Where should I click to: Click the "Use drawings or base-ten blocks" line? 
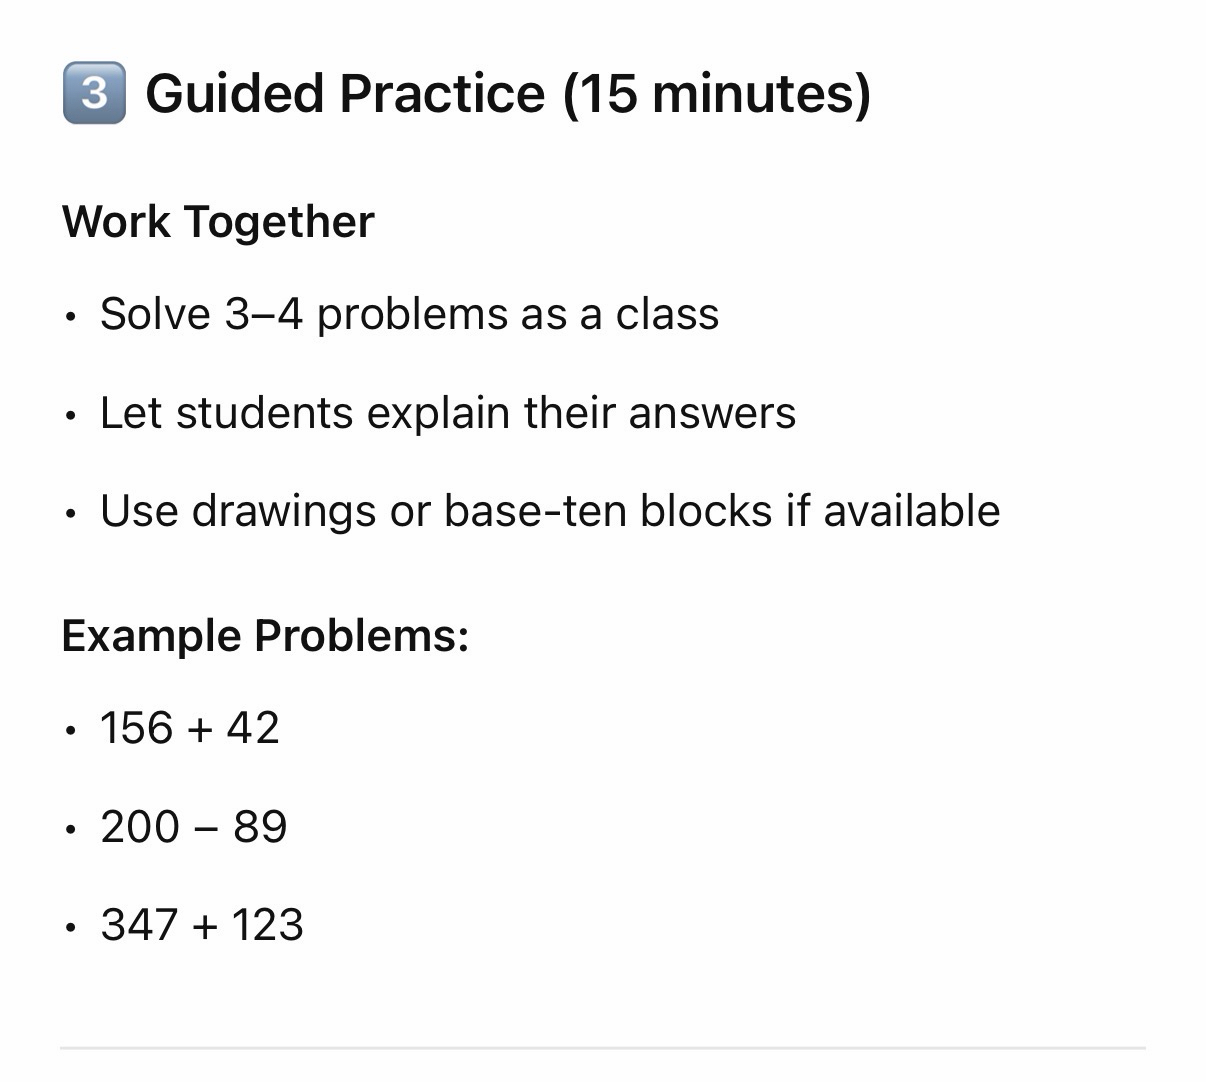549,511
